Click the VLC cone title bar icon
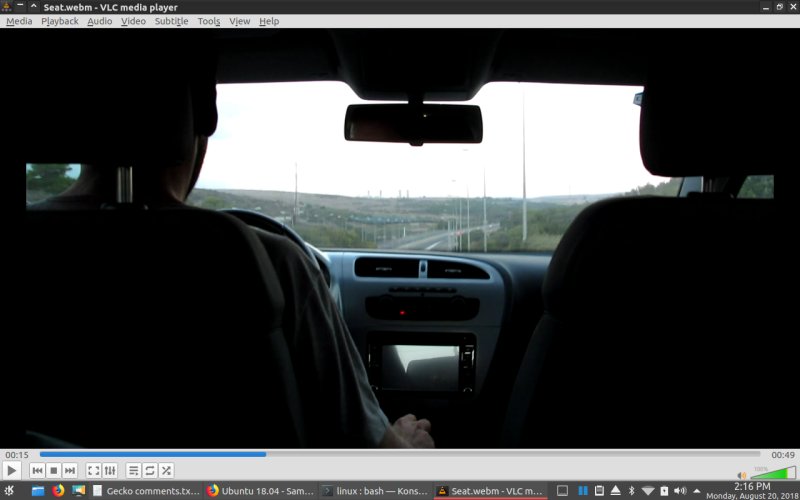 [x=7, y=7]
